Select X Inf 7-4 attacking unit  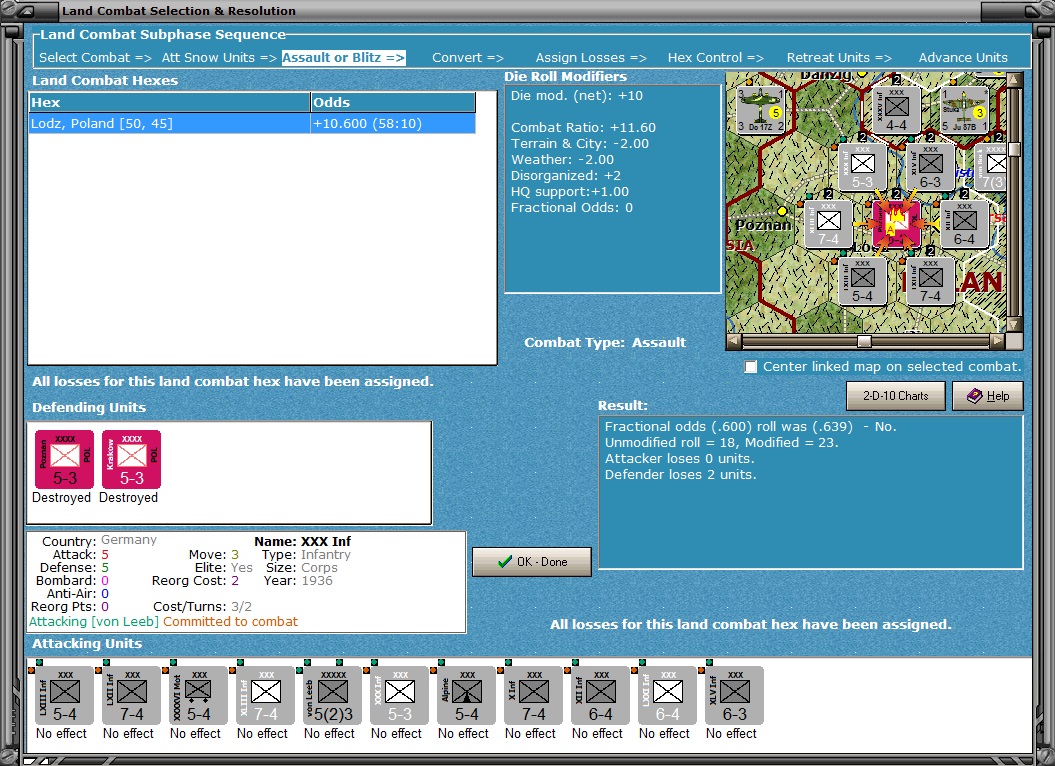pos(533,695)
